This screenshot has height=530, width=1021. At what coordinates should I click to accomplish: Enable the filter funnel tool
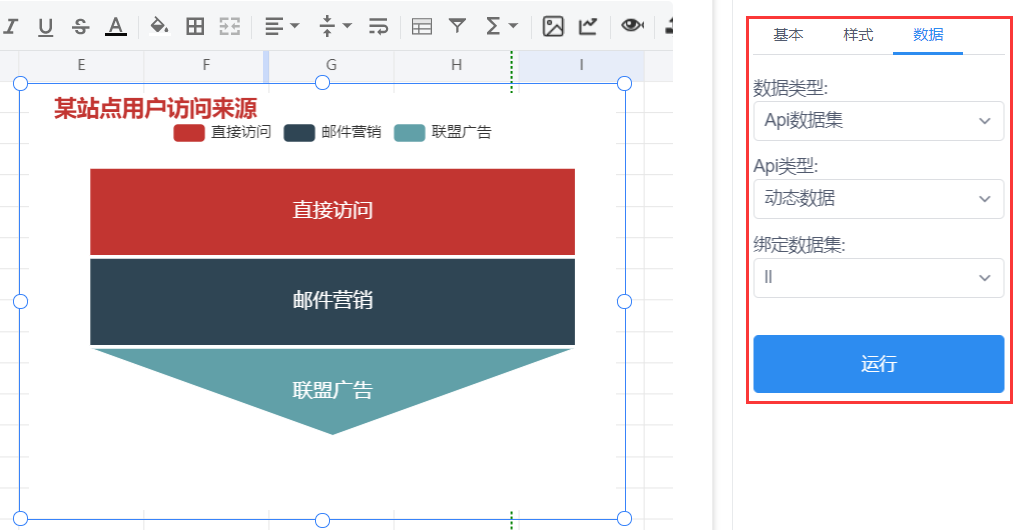point(458,26)
